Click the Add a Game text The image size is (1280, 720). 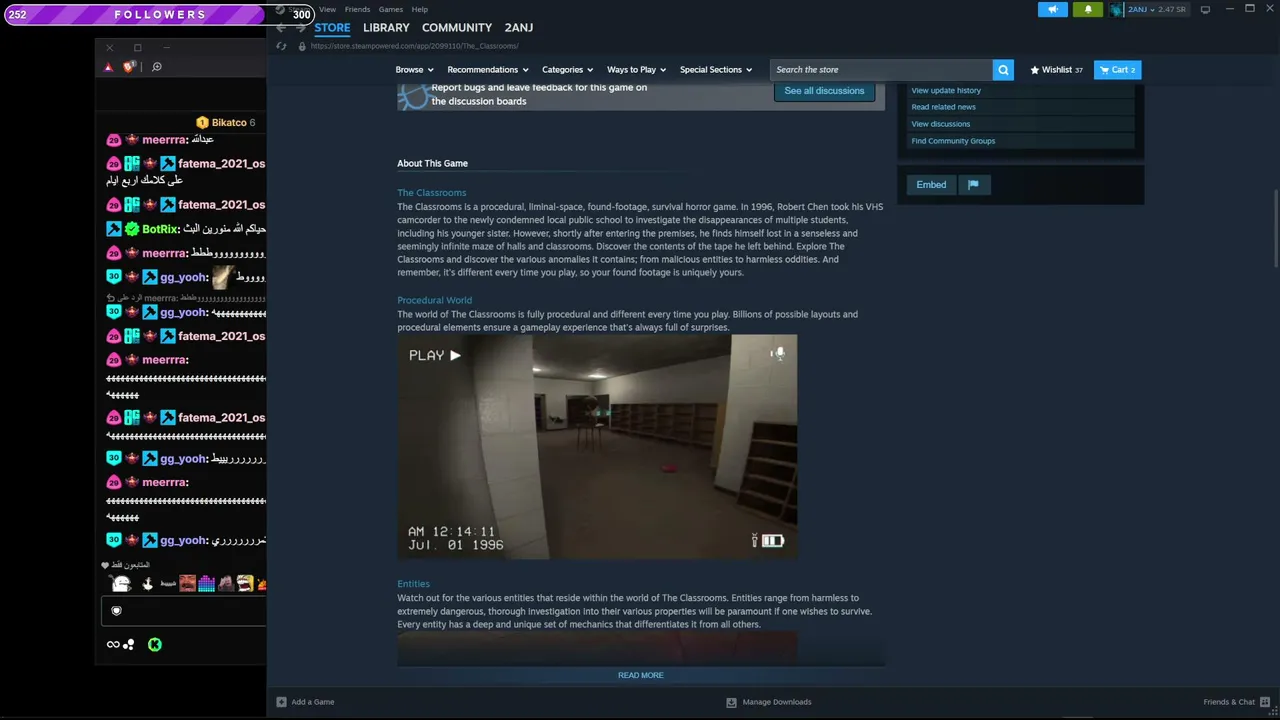point(313,702)
